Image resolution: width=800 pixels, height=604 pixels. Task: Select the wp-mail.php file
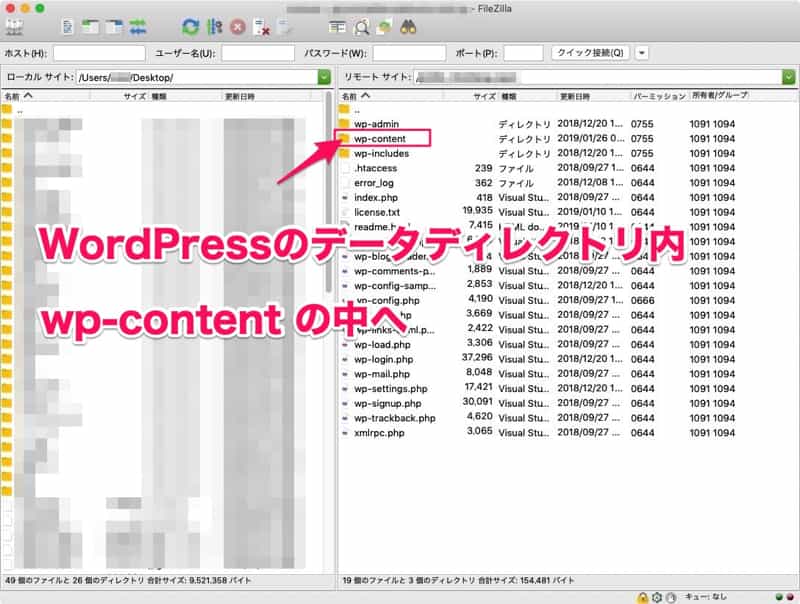[x=382, y=374]
